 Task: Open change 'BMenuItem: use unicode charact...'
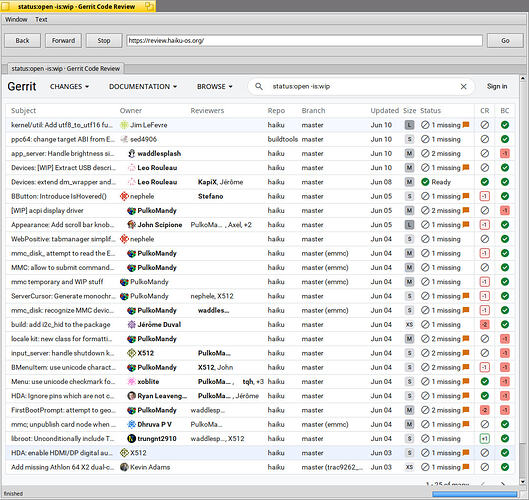tap(63, 367)
